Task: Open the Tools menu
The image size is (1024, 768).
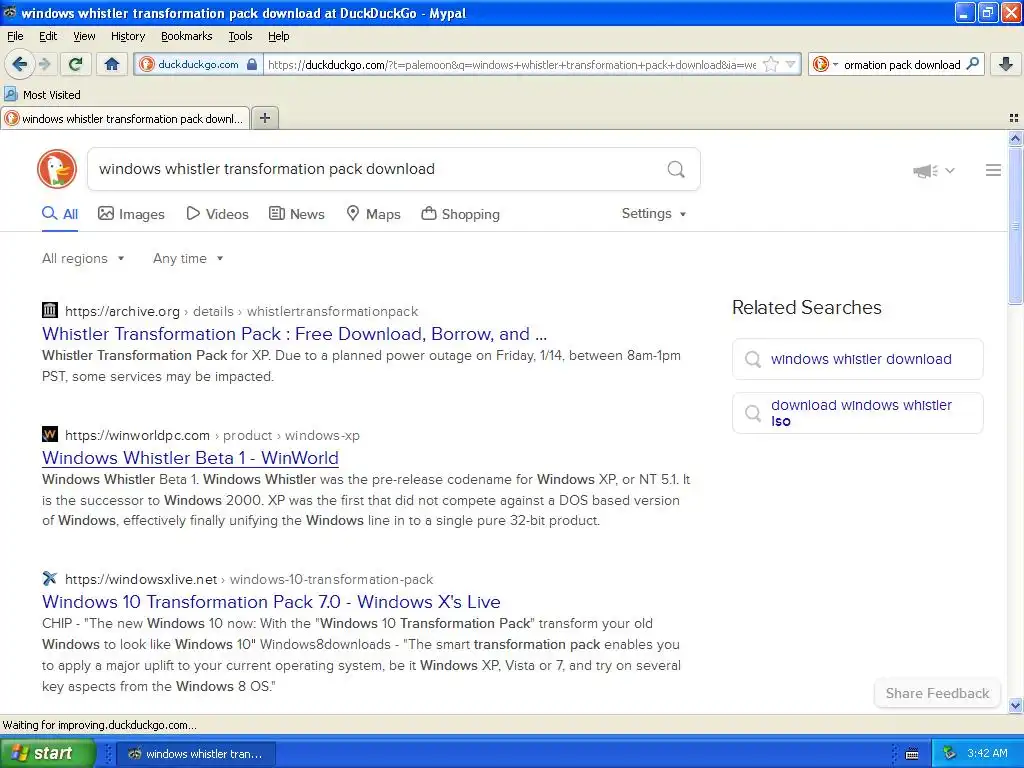Action: 240,36
